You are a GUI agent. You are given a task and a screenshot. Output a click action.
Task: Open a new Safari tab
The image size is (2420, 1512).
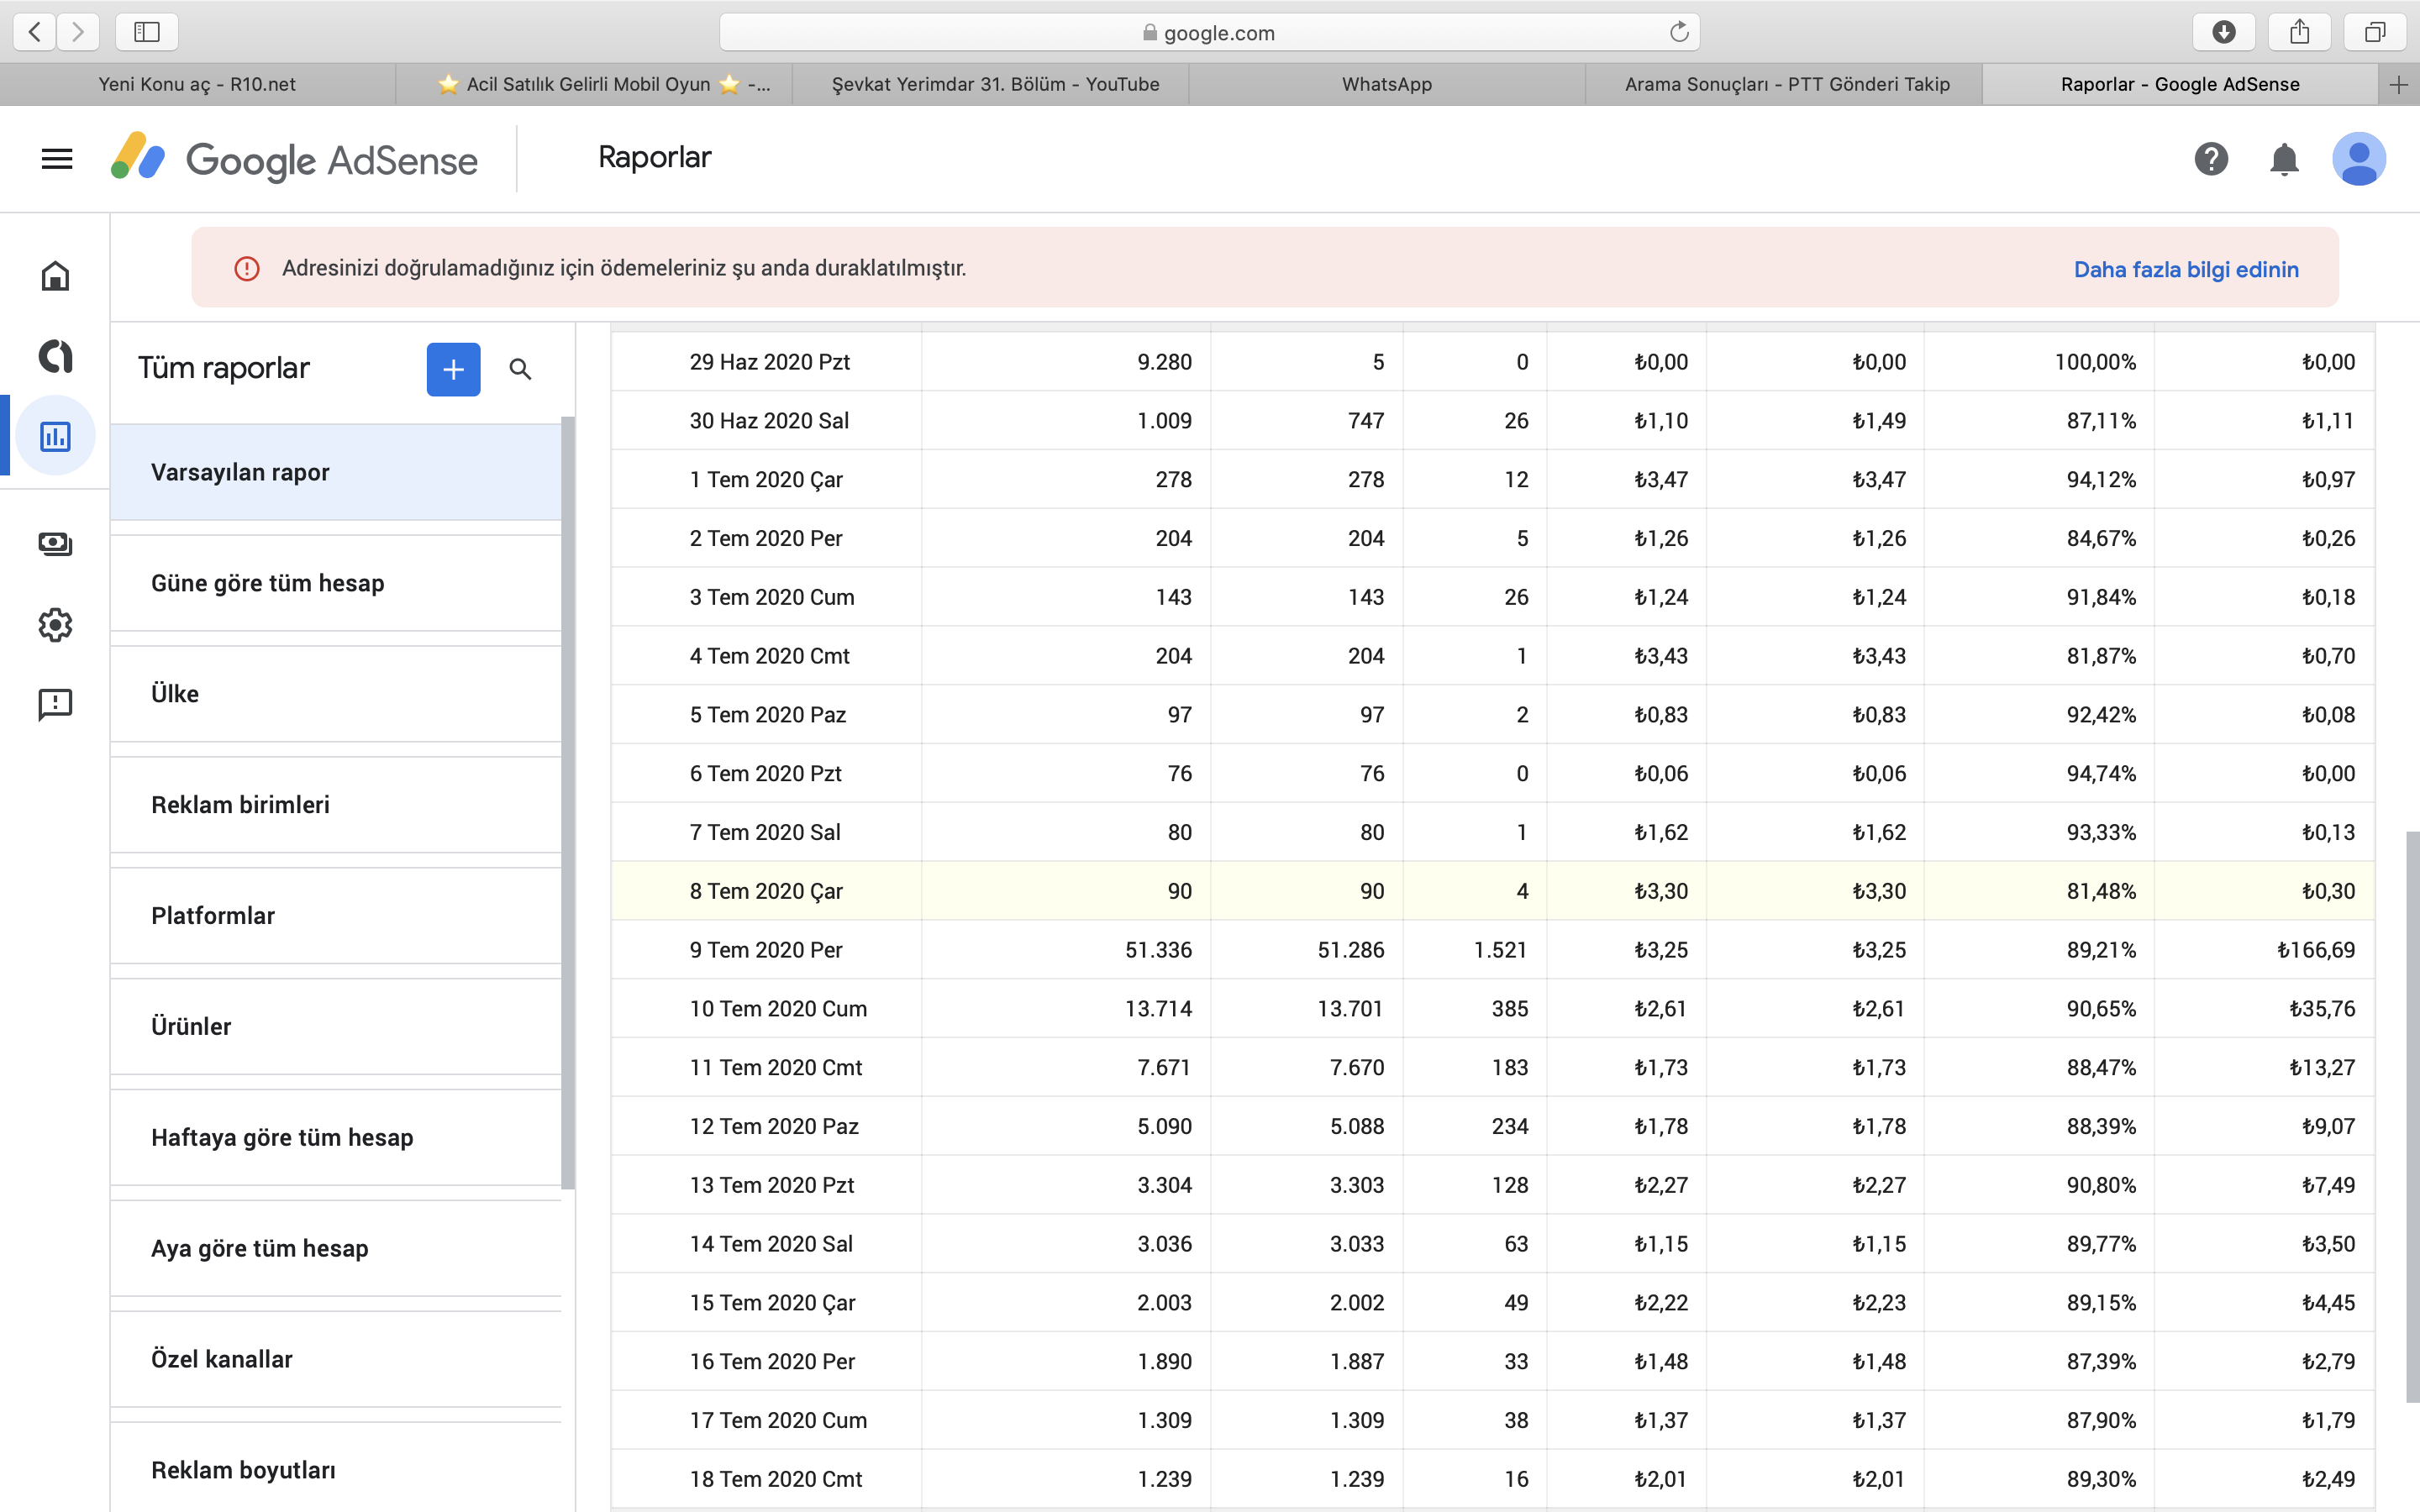coord(2398,85)
